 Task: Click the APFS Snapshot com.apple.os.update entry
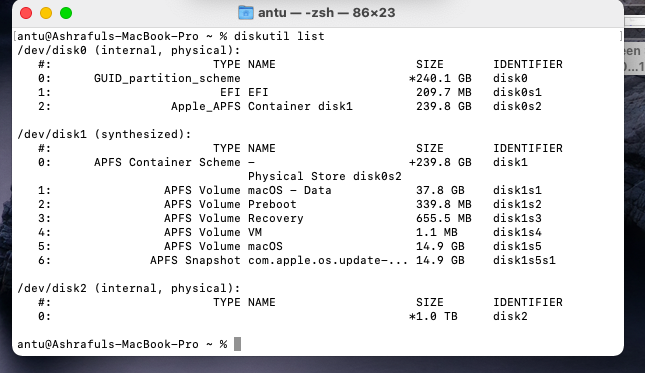click(x=279, y=260)
